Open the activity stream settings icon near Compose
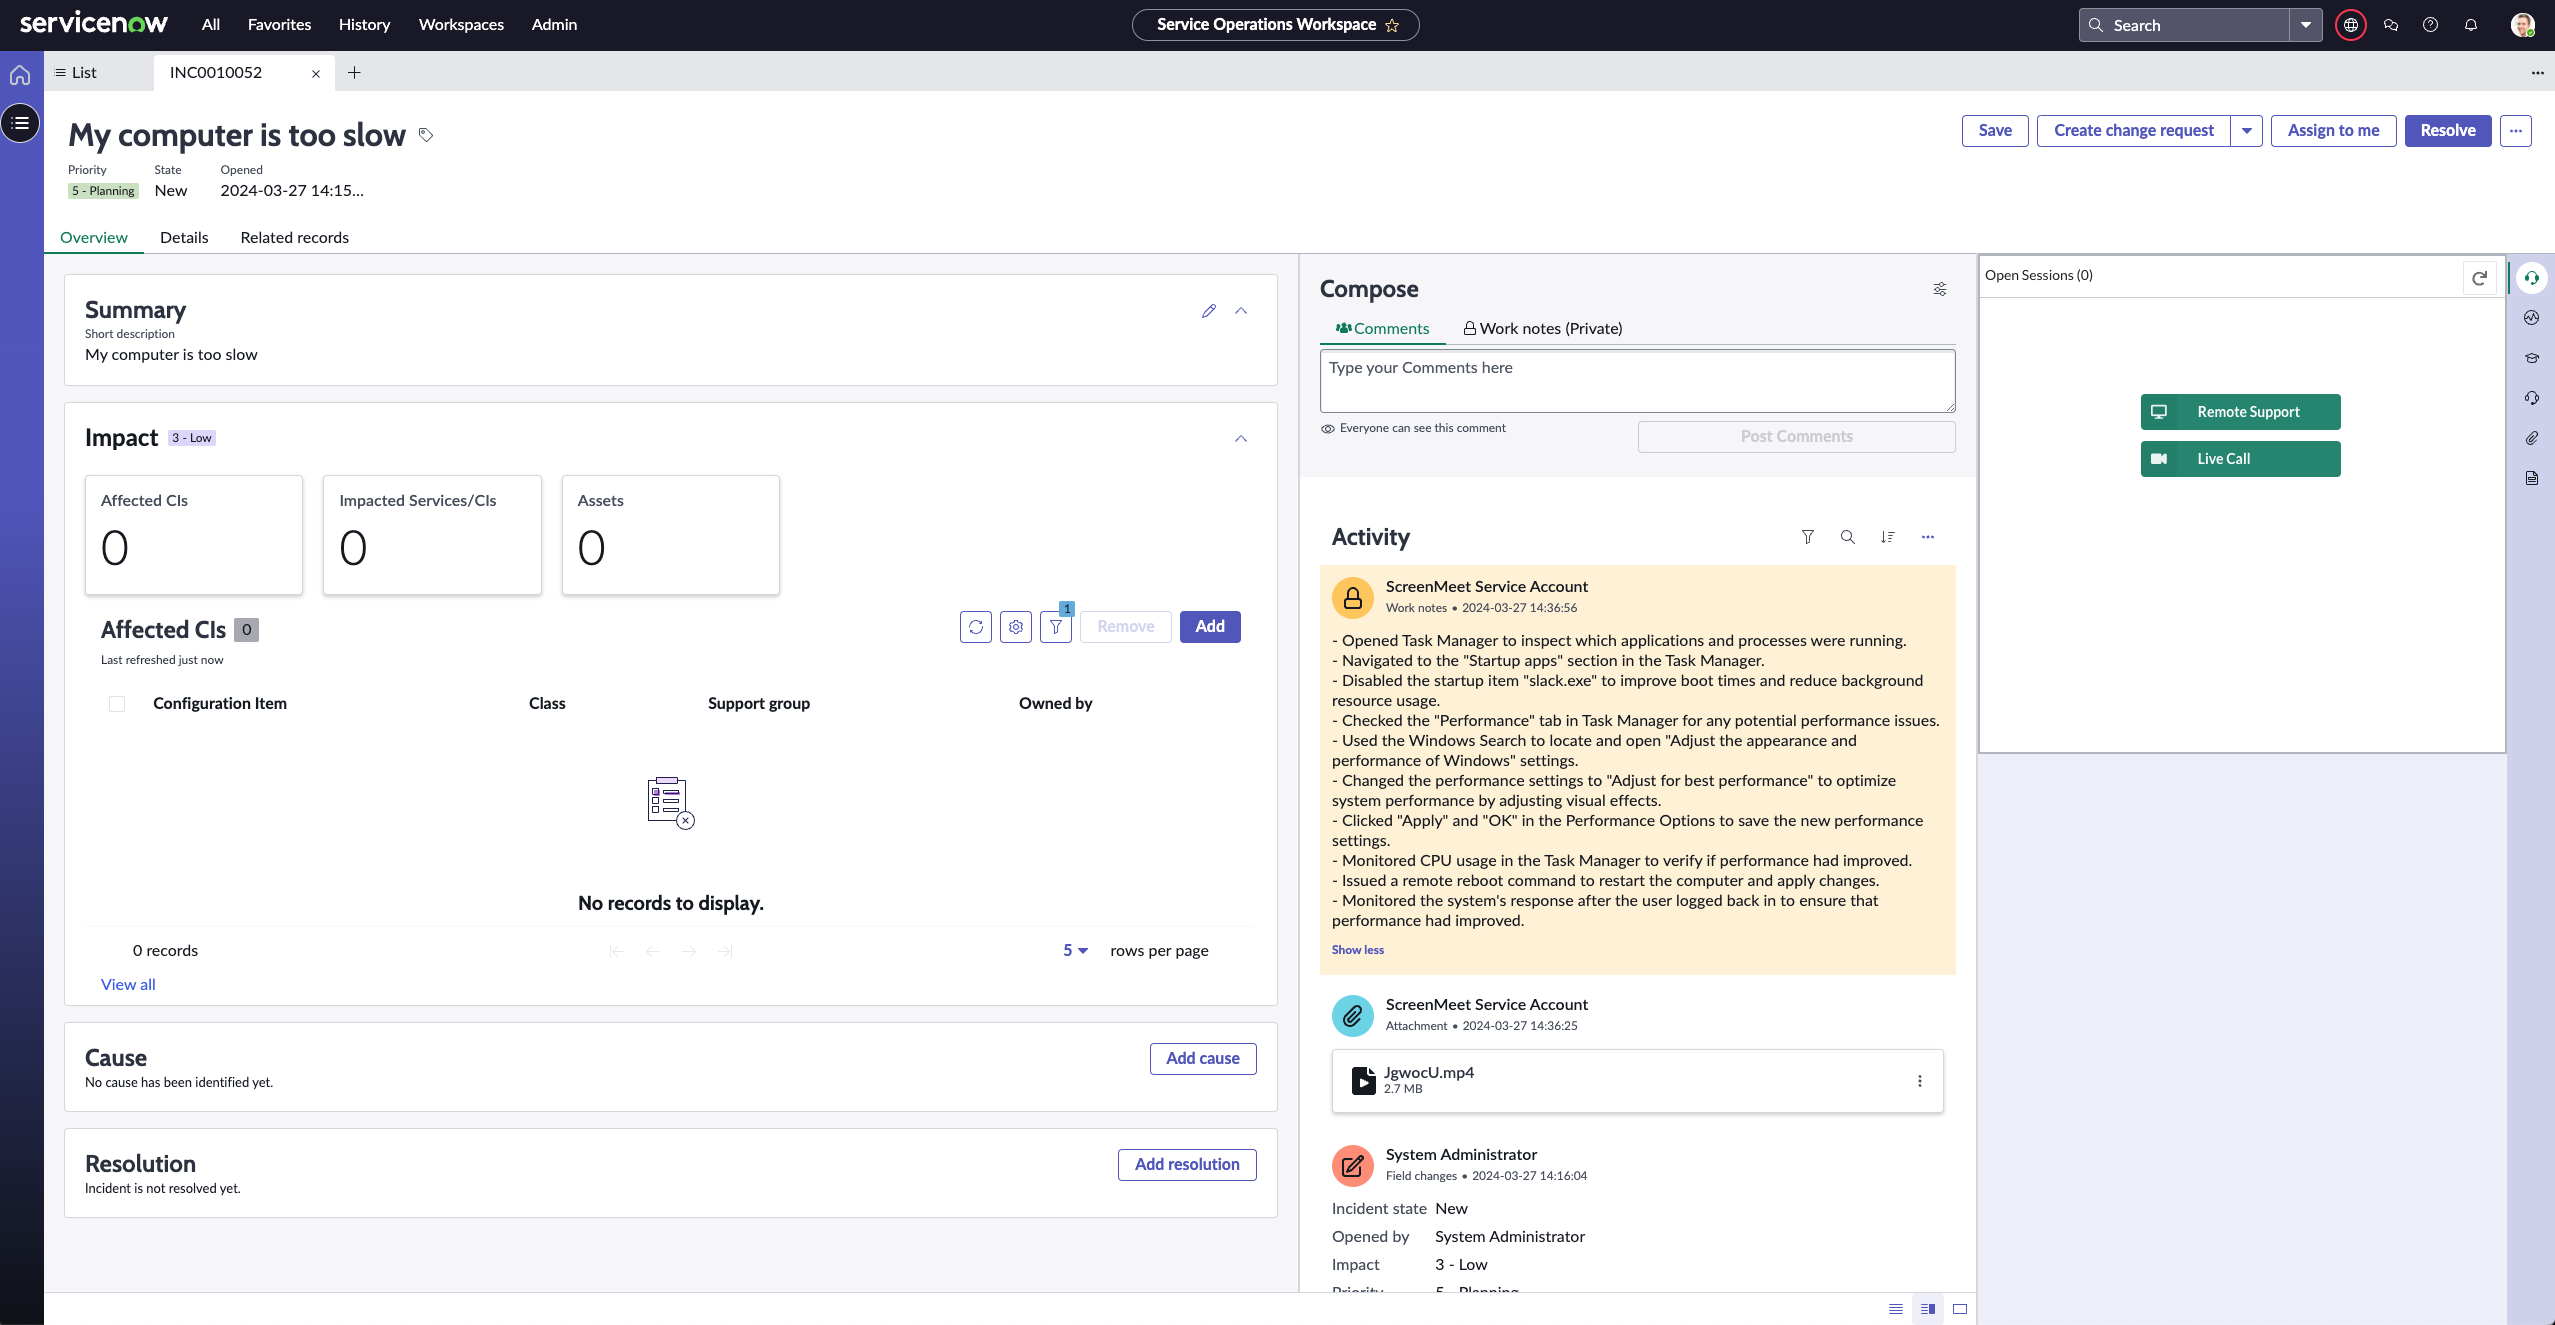This screenshot has height=1325, width=2555. point(1939,289)
